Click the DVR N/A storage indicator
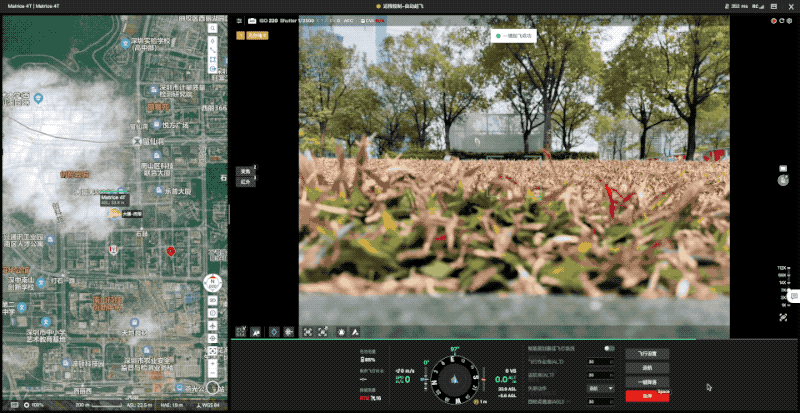 pyautogui.click(x=373, y=21)
